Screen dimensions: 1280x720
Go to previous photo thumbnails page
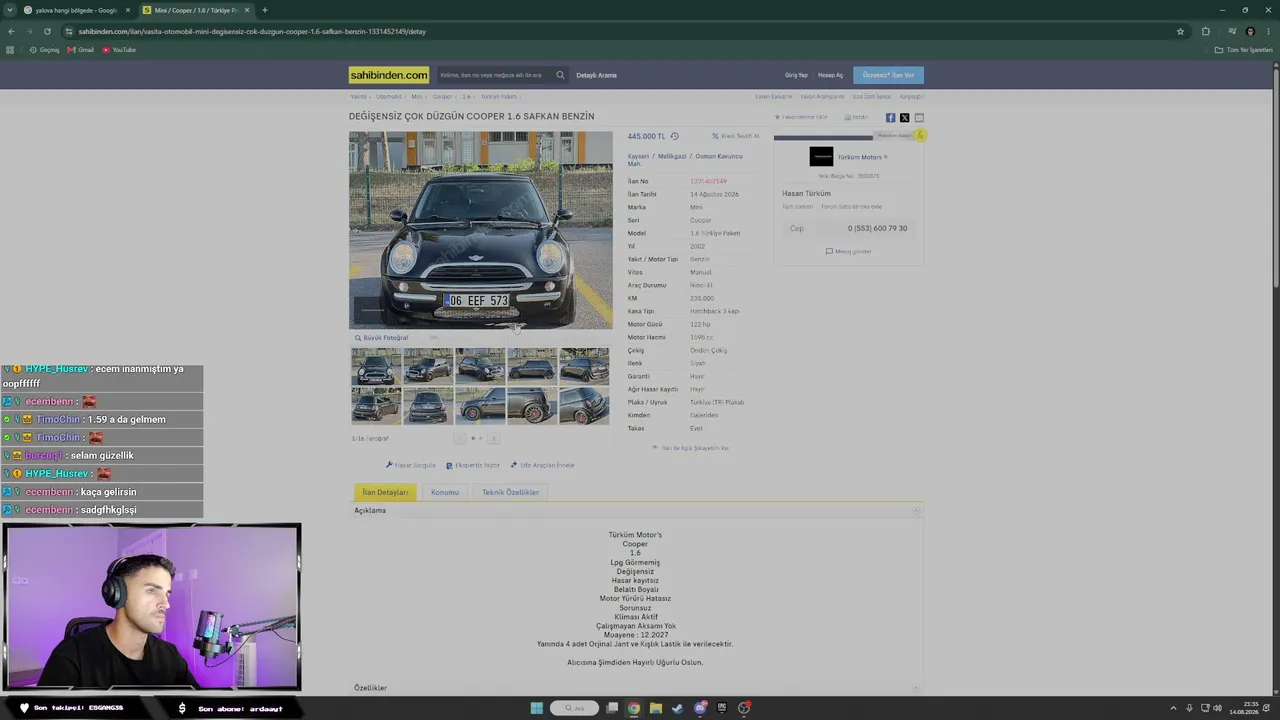tap(460, 438)
